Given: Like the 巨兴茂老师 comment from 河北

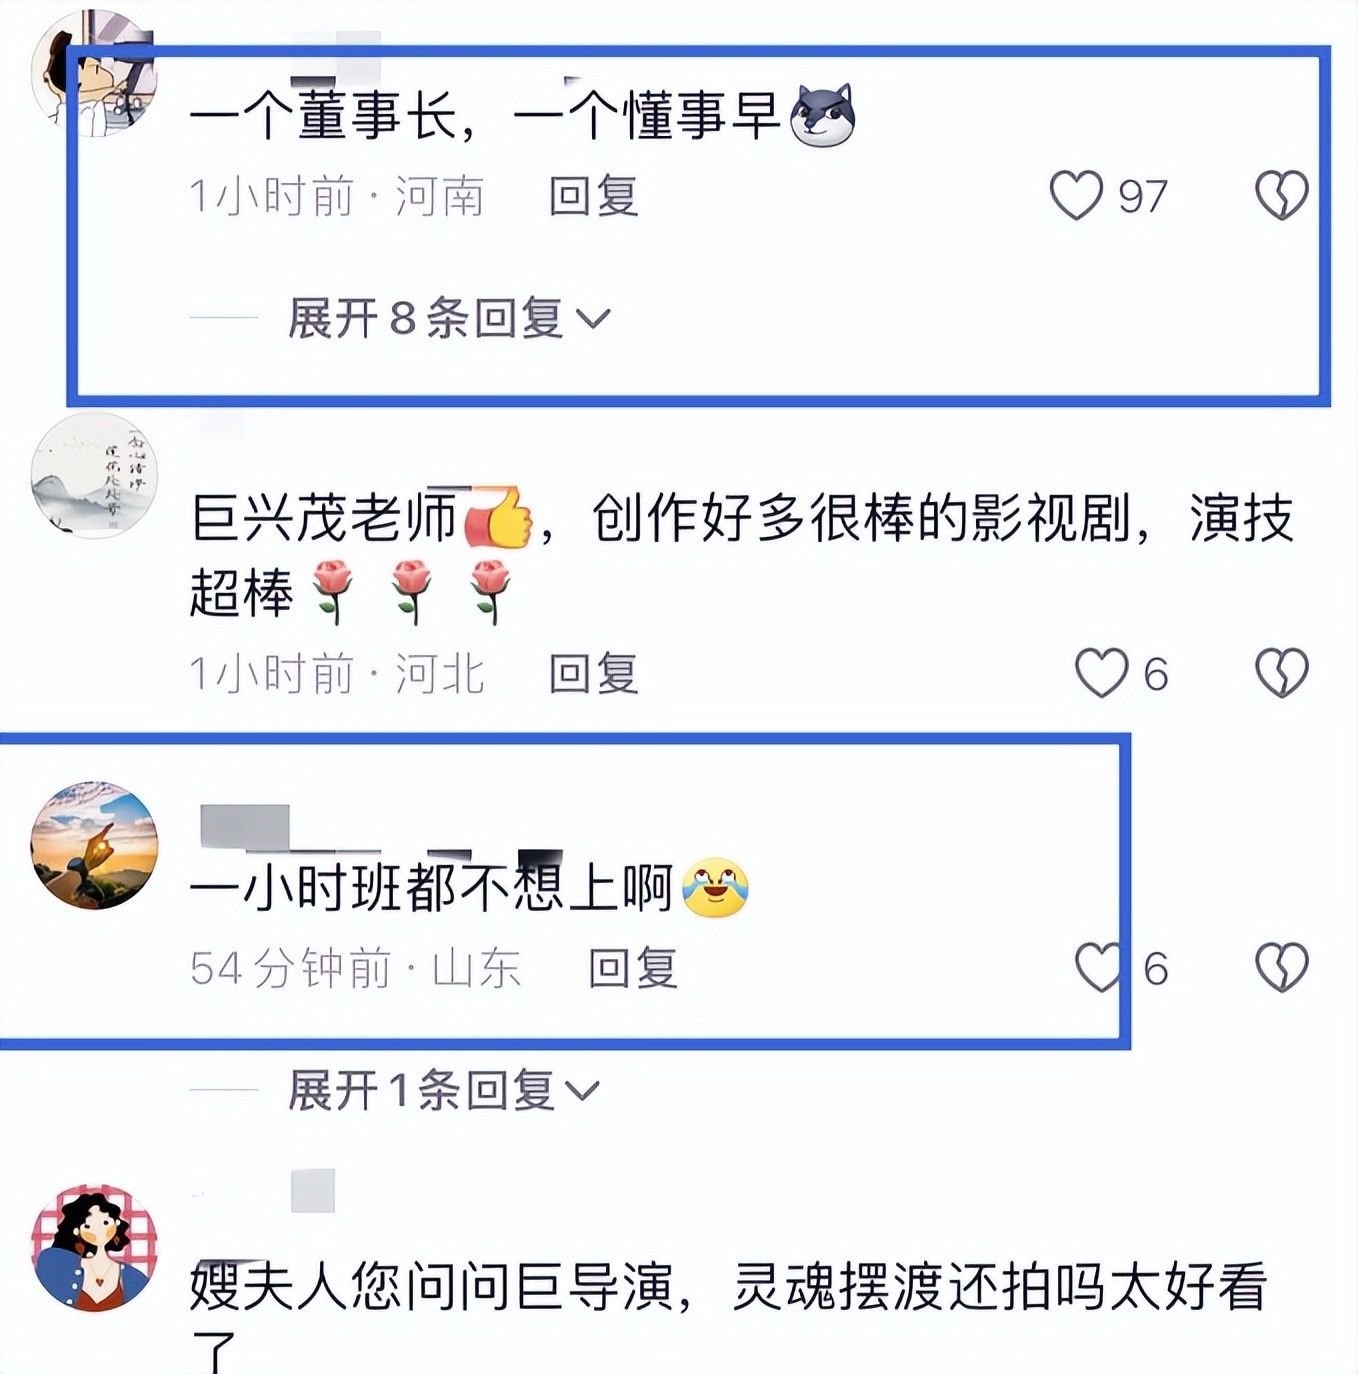Looking at the screenshot, I should [x=1101, y=673].
